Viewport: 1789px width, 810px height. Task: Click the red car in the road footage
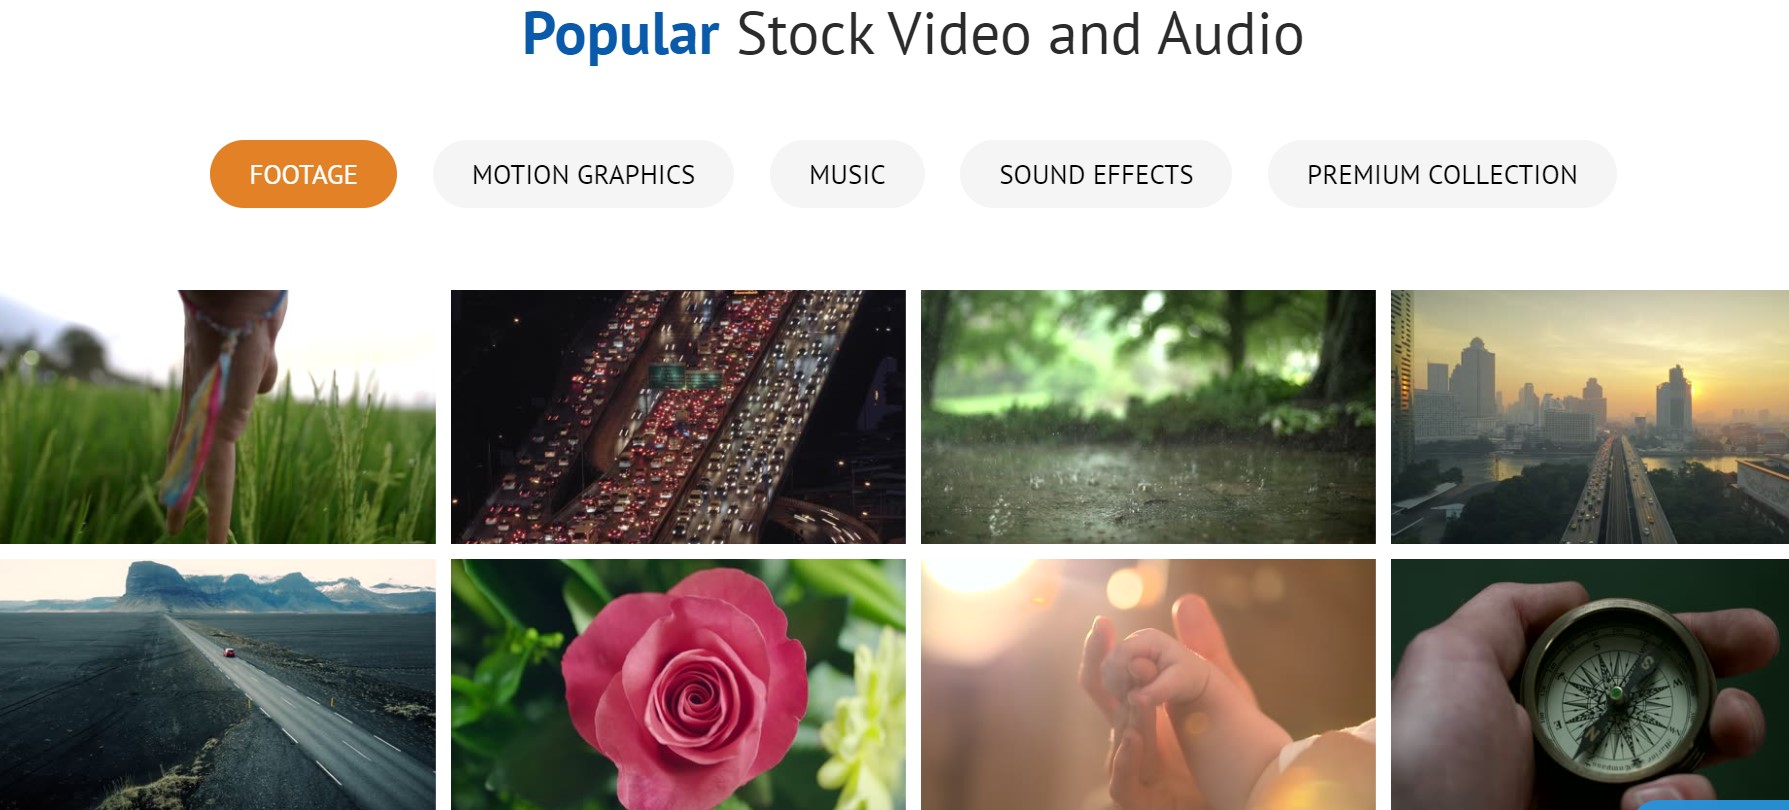pos(230,652)
